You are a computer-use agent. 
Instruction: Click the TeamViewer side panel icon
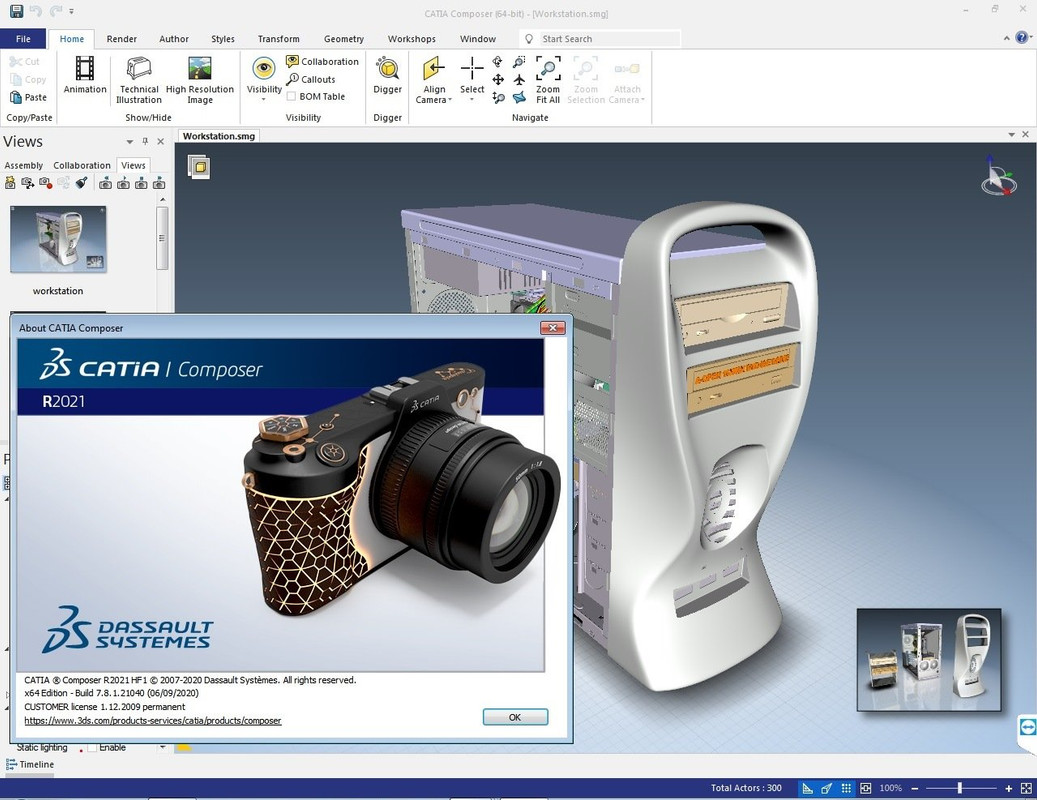click(x=1028, y=727)
